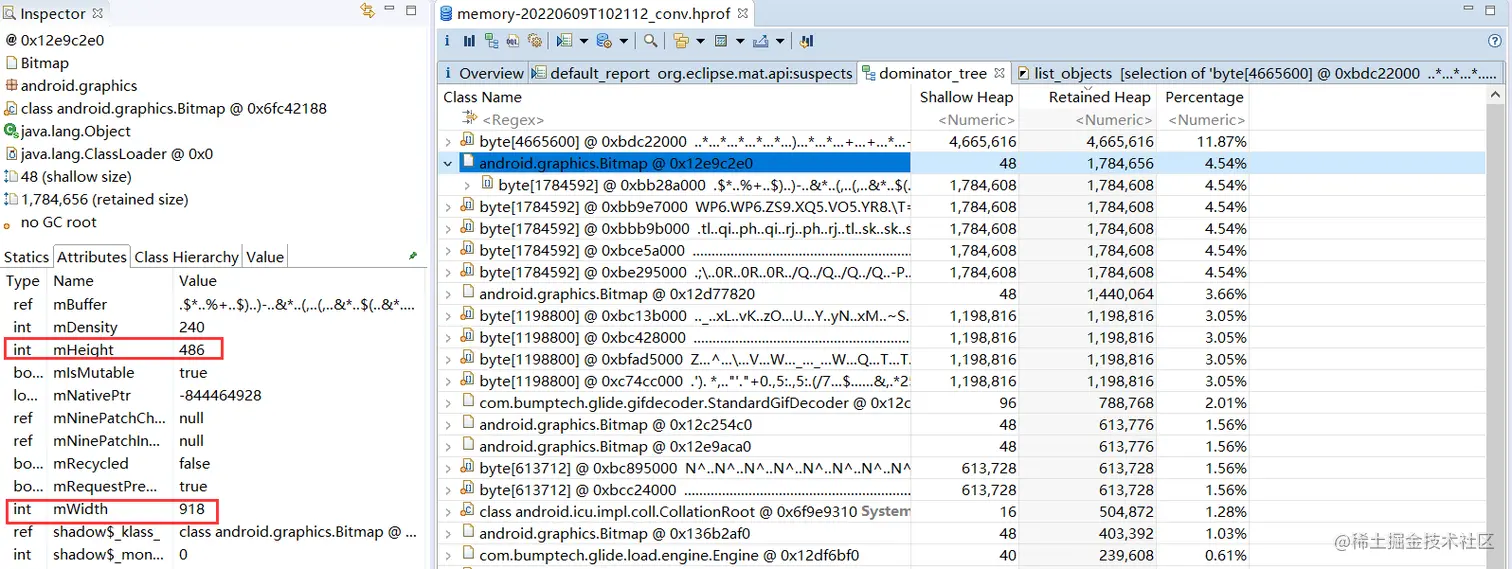
Task: Expand the byte[1784592] @ 0xbb9e7000 row
Action: tap(448, 207)
